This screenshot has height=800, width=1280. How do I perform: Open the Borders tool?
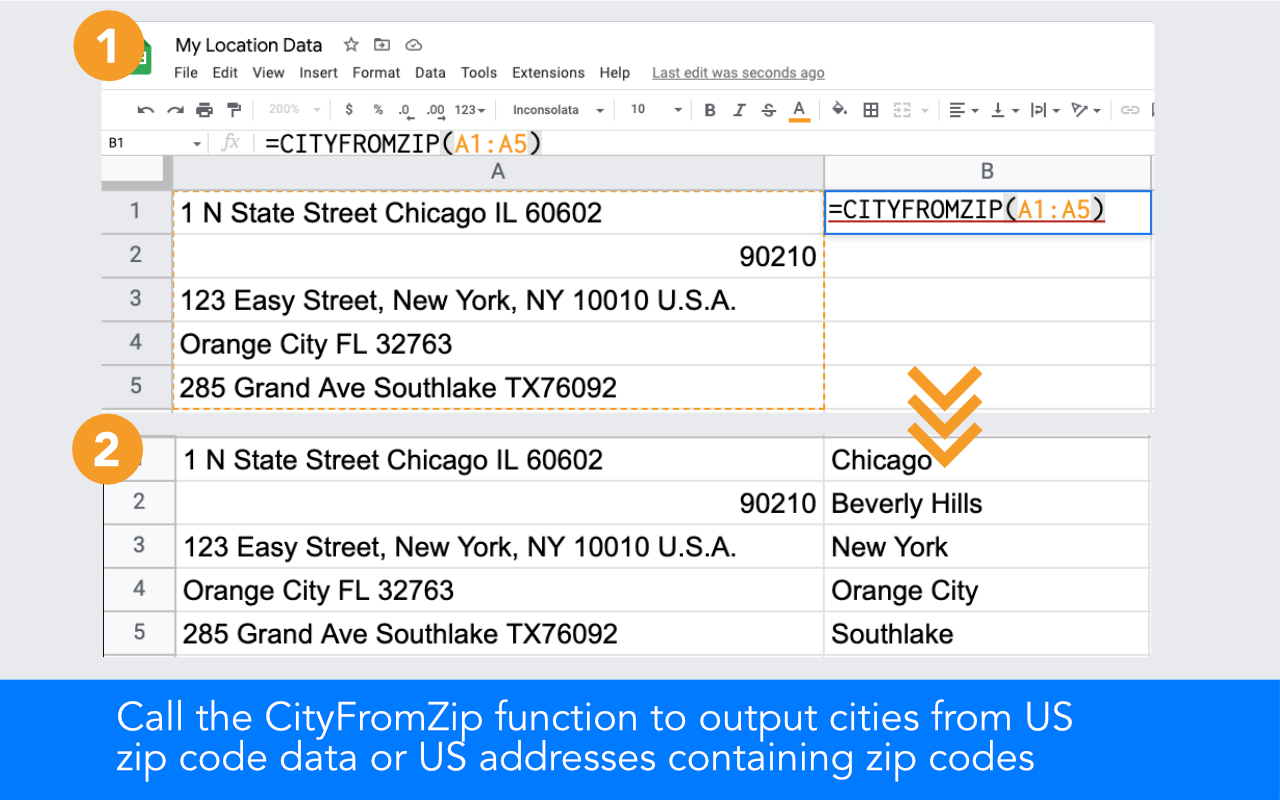pos(871,110)
